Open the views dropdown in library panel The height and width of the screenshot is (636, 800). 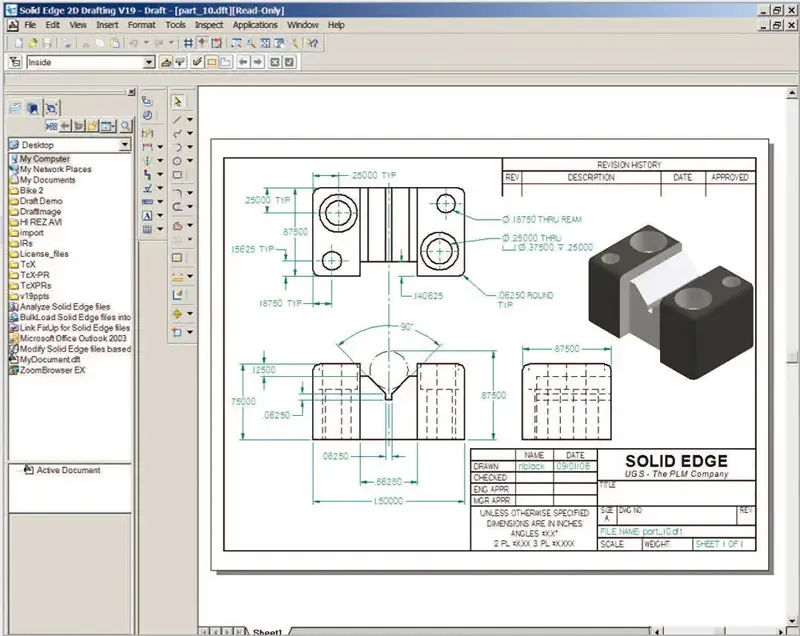(108, 125)
